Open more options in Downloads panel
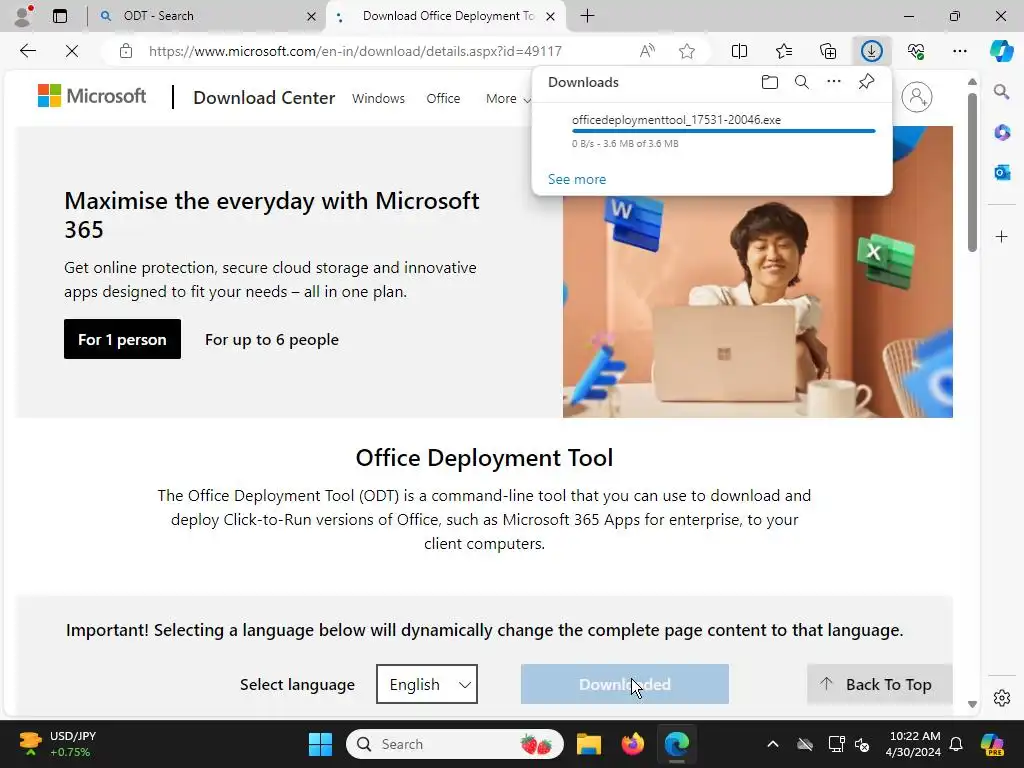Viewport: 1024px width, 768px height. pos(833,82)
